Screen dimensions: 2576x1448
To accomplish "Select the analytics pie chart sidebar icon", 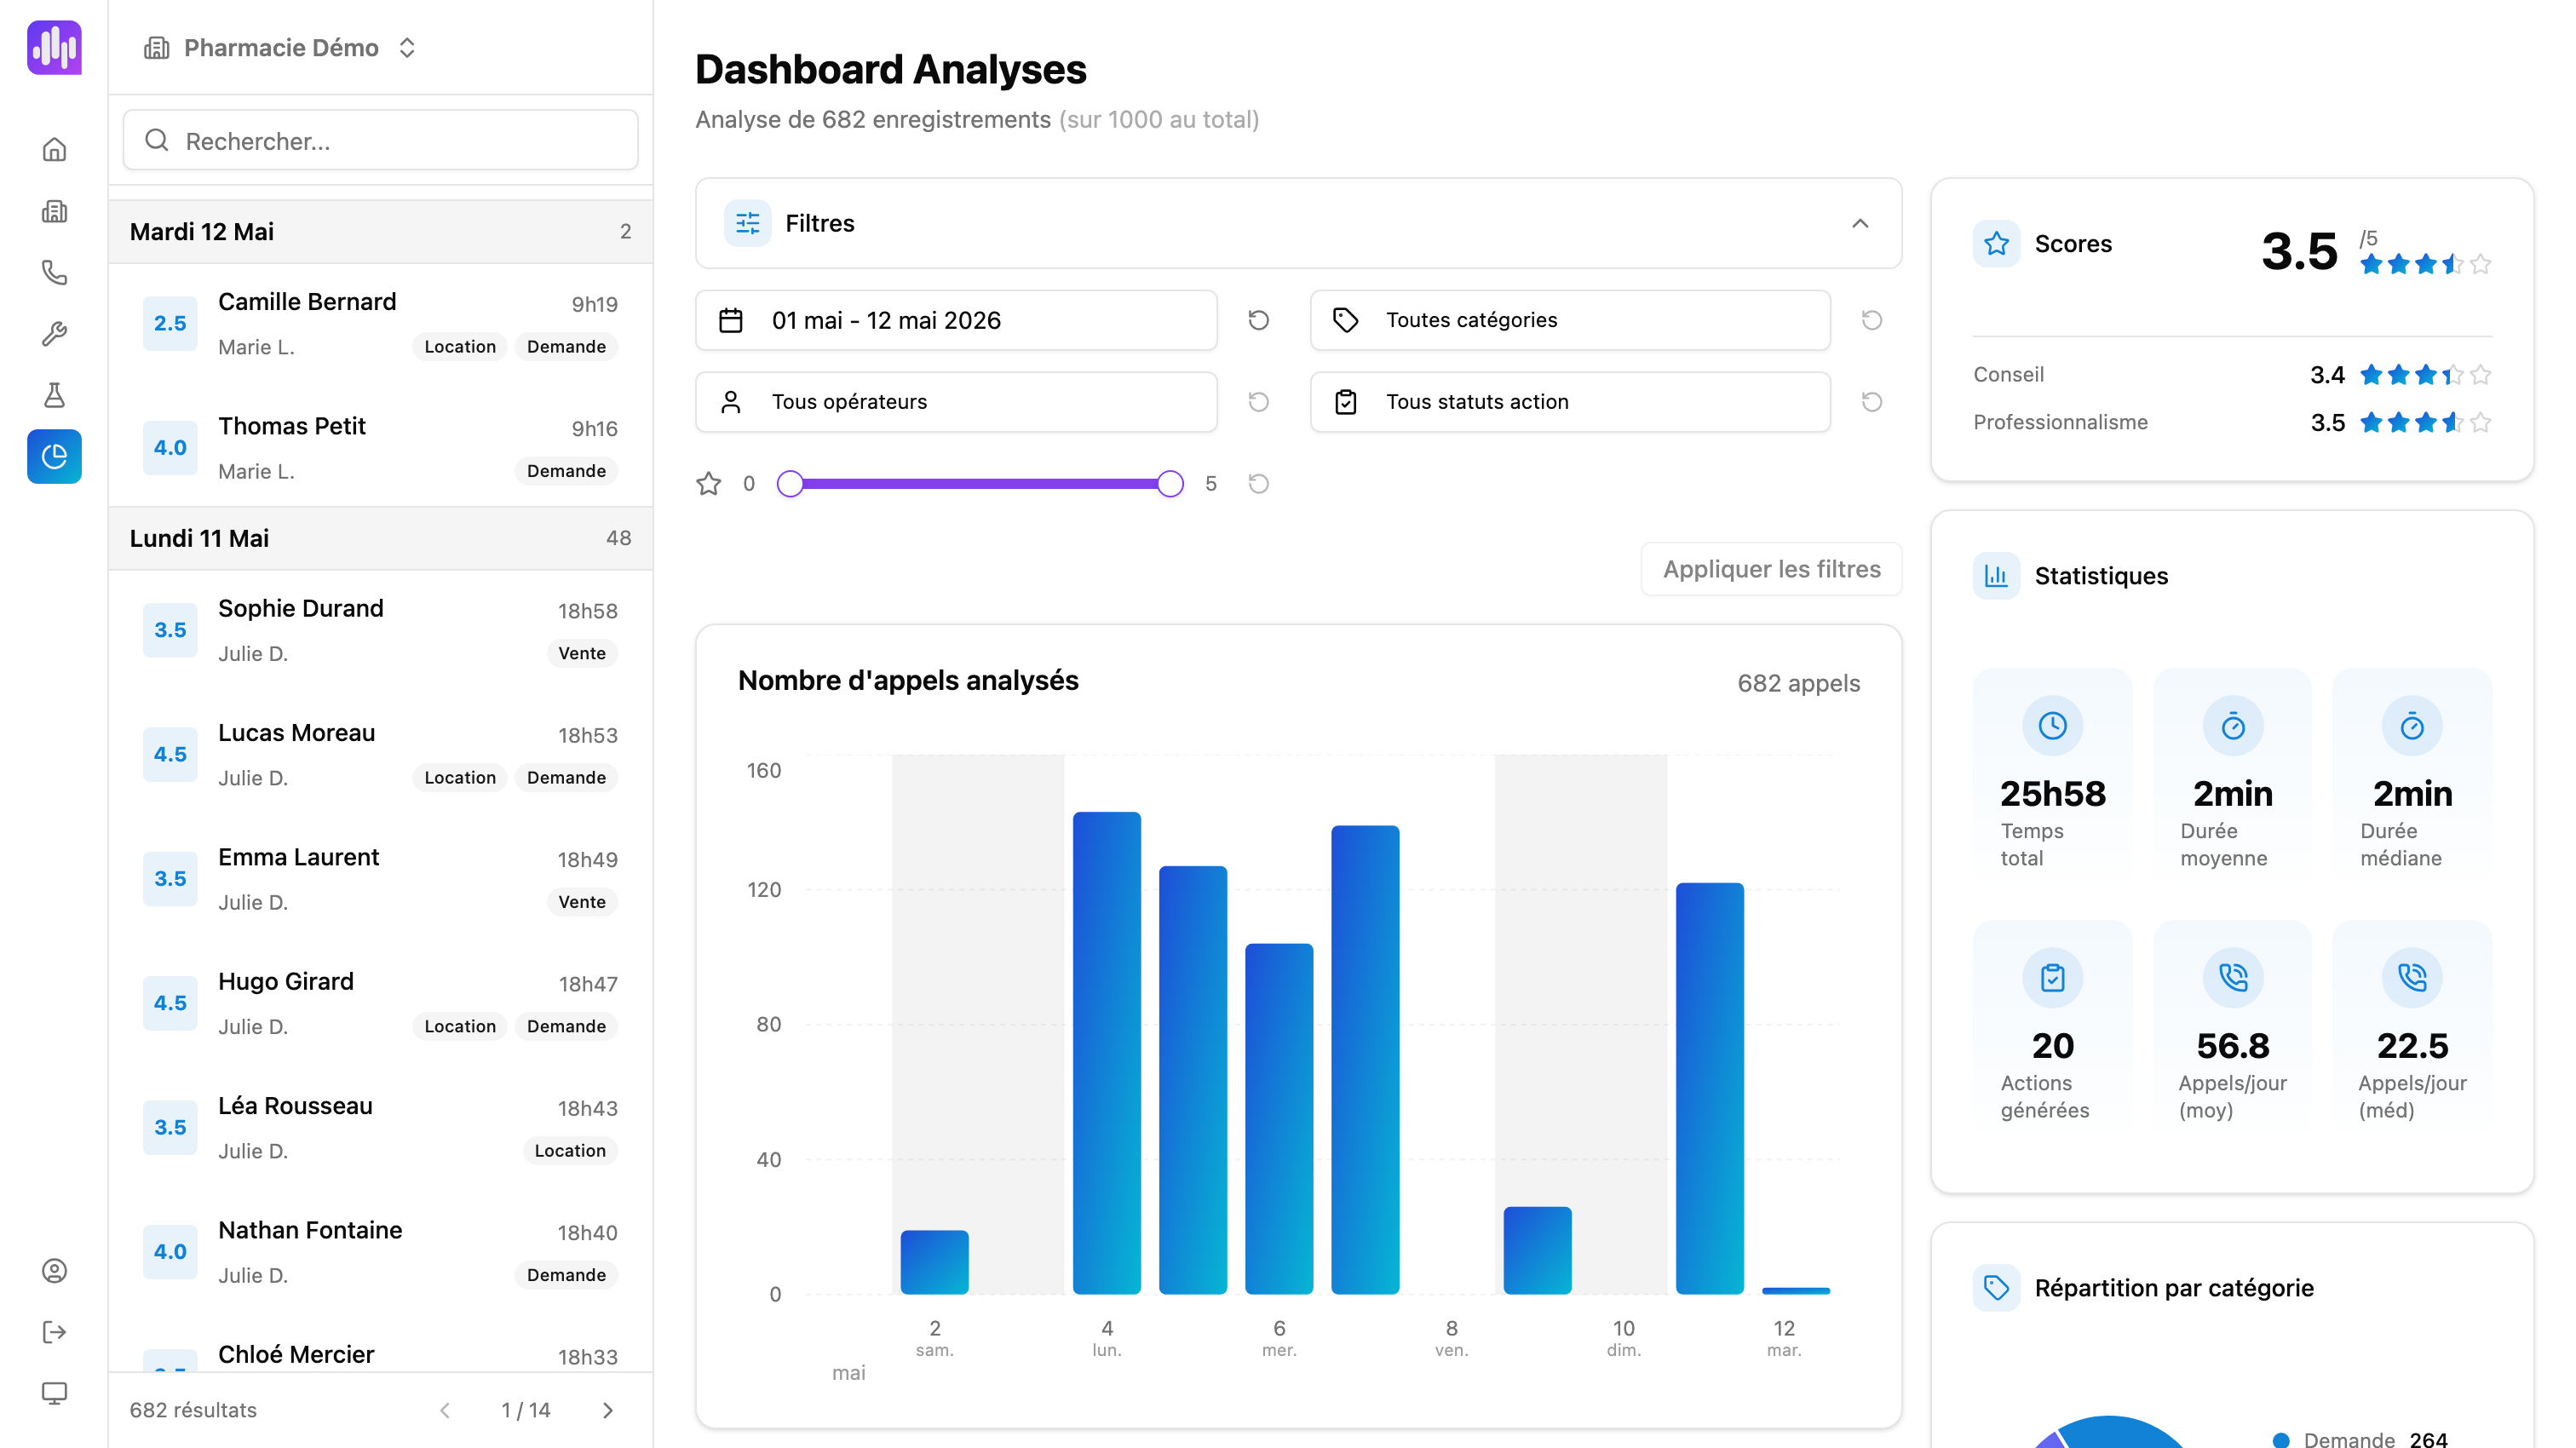I will [54, 457].
